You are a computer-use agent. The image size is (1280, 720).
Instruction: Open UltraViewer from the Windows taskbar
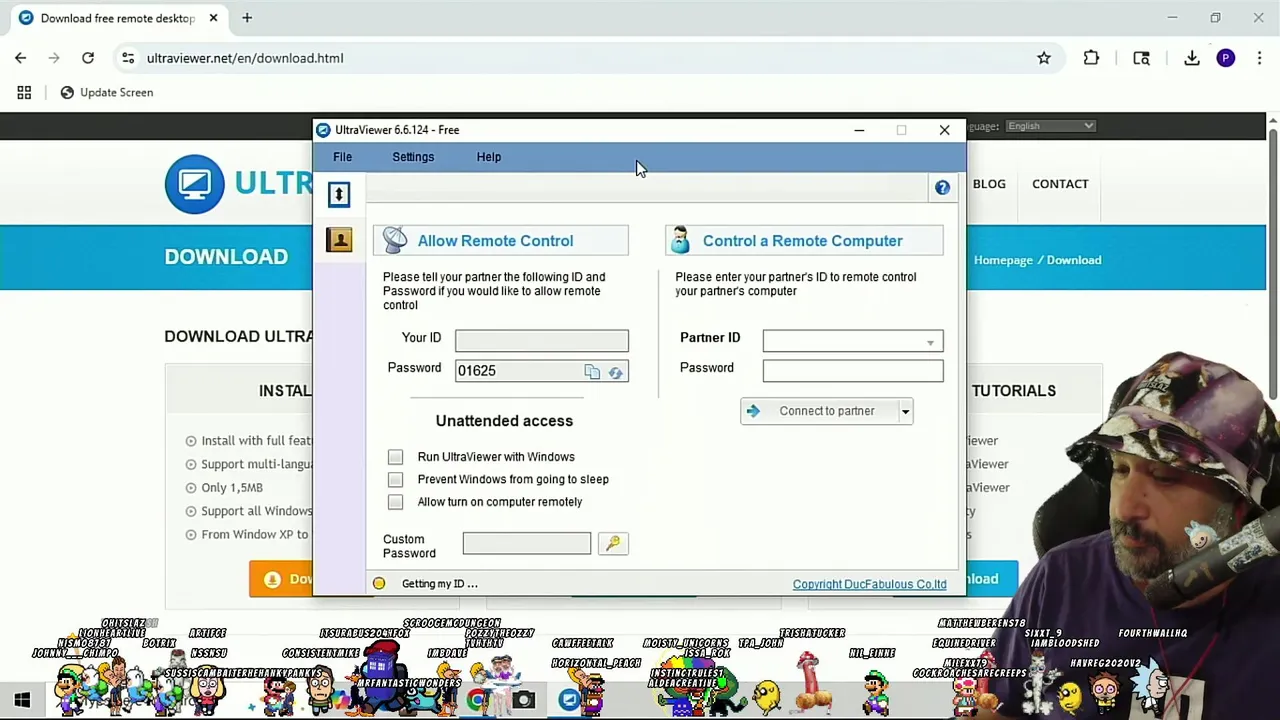569,700
